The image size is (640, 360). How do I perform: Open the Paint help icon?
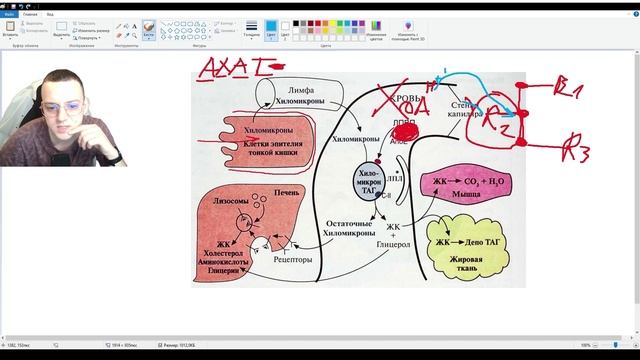(x=636, y=14)
